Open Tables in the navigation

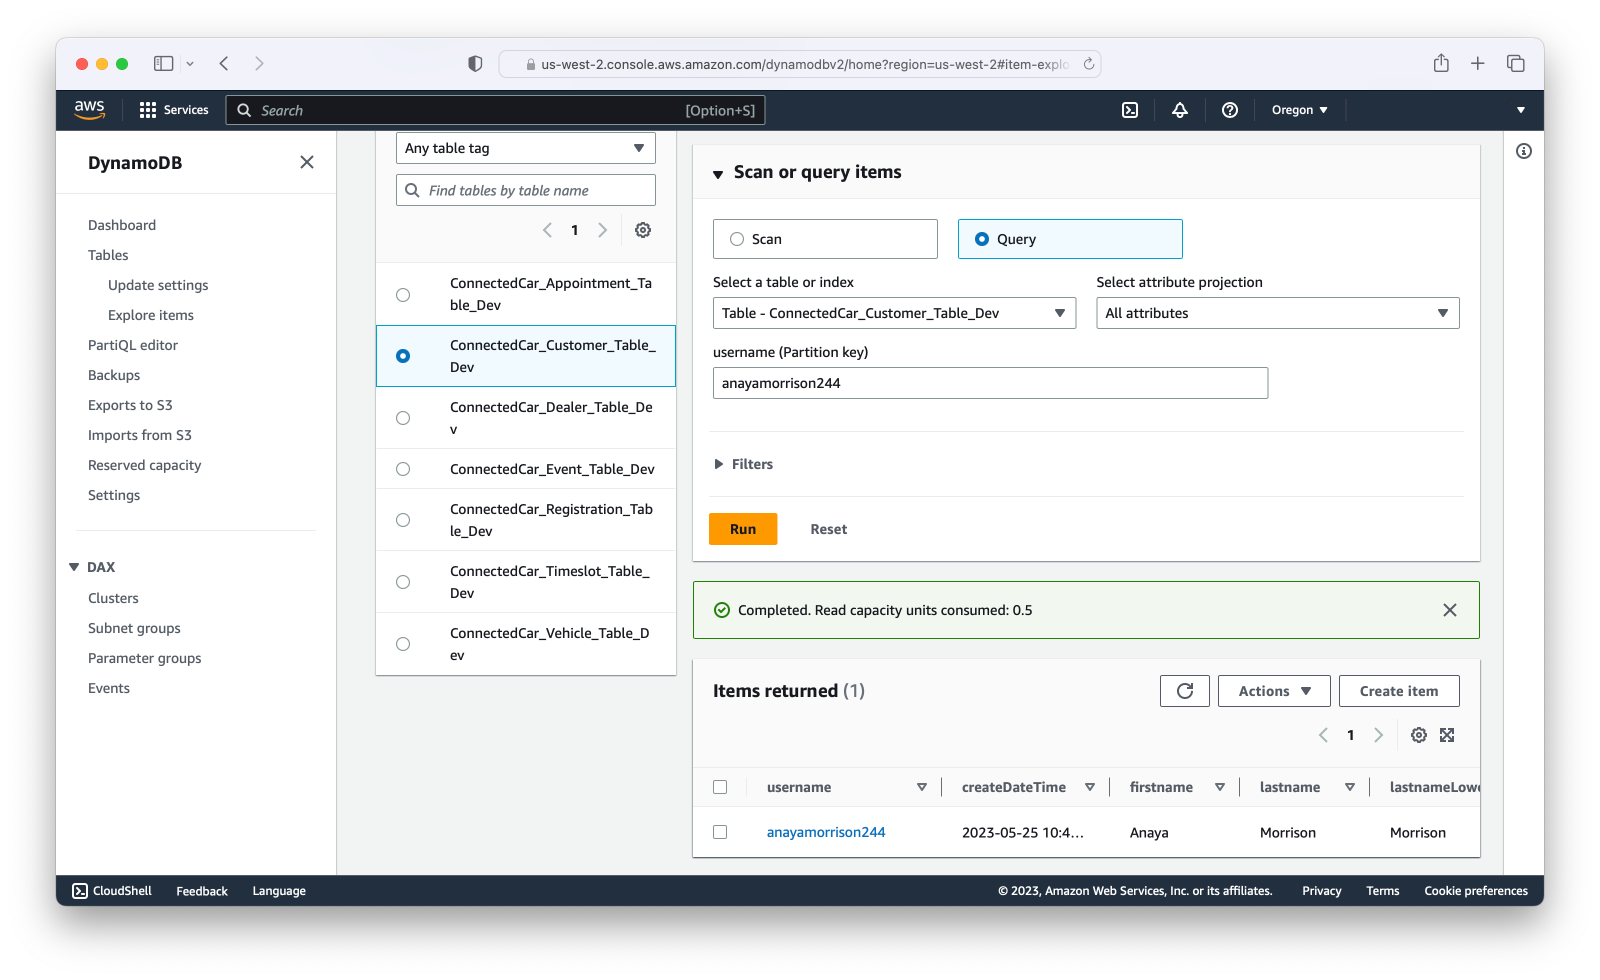coord(108,255)
